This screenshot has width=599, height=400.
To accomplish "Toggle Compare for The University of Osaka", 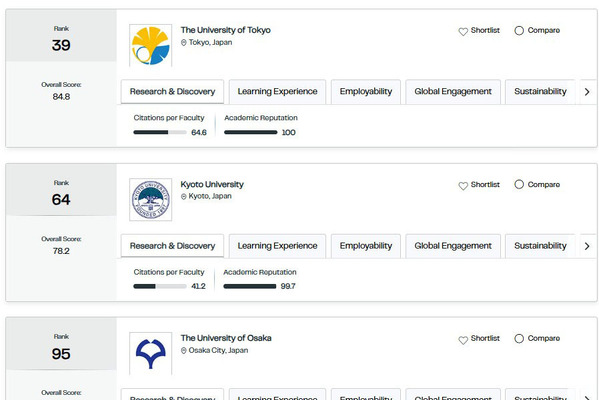I will [519, 338].
